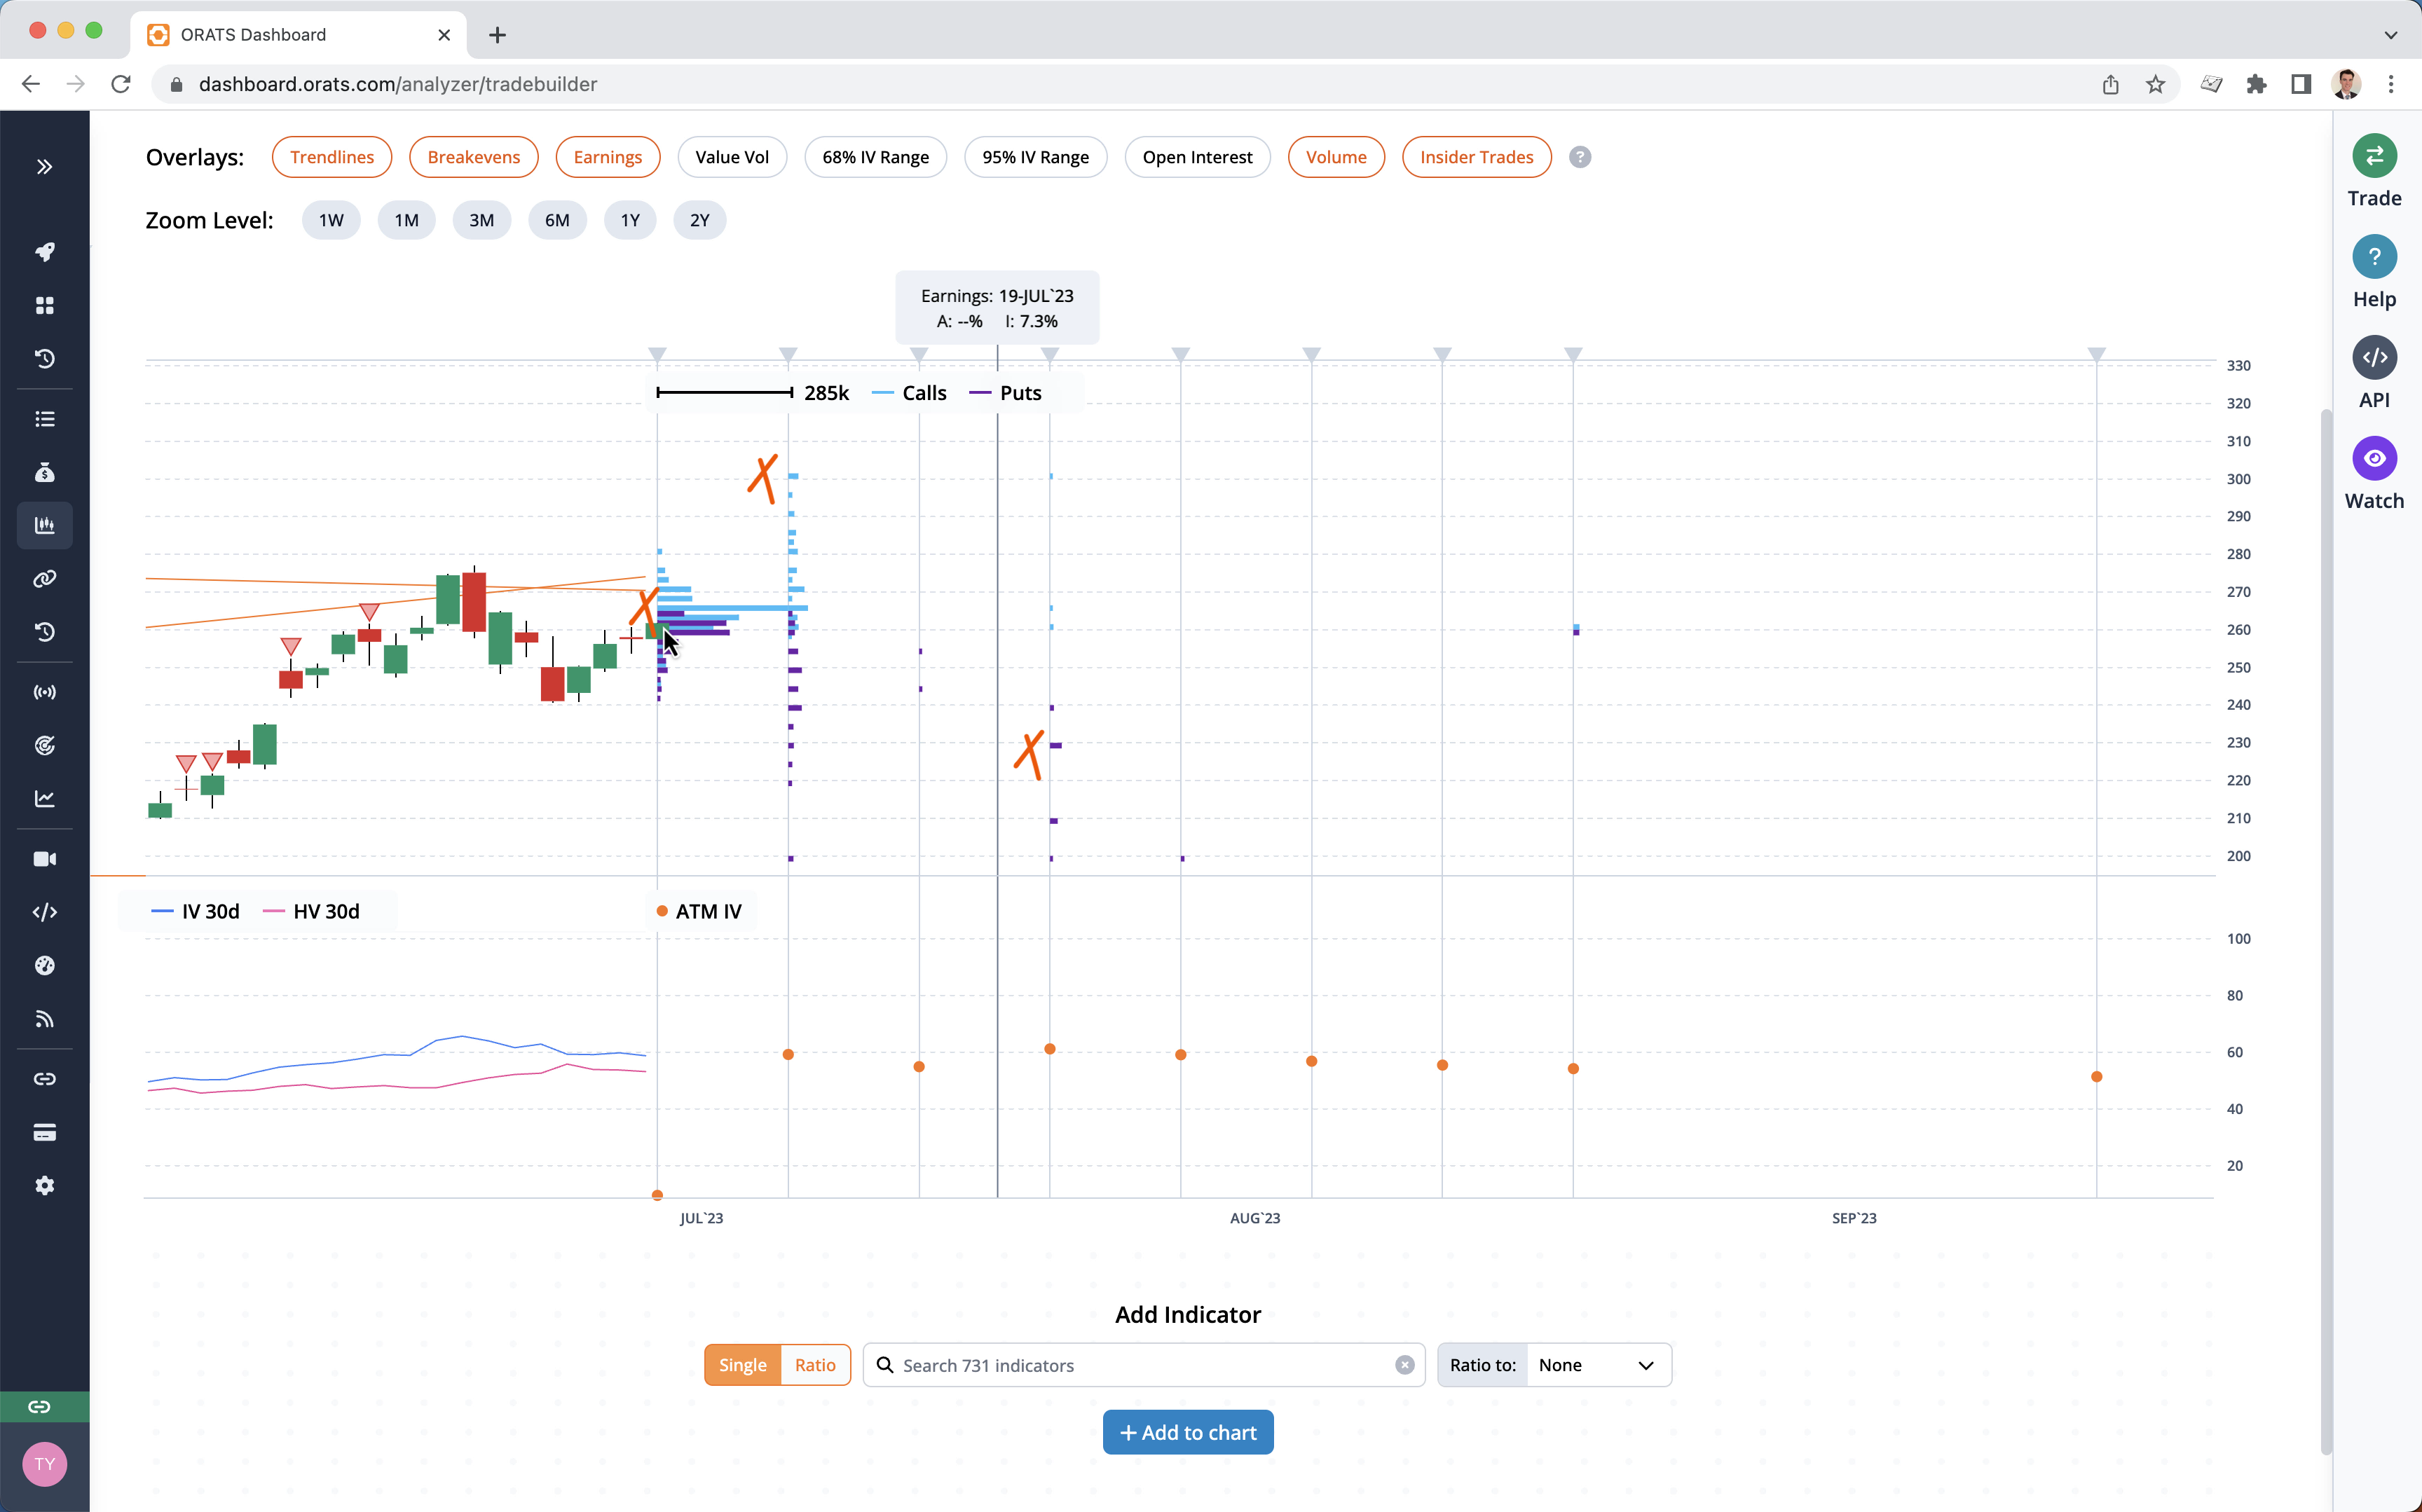2422x1512 pixels.
Task: Open the dashboard grid icon in sidebar
Action: tap(44, 305)
